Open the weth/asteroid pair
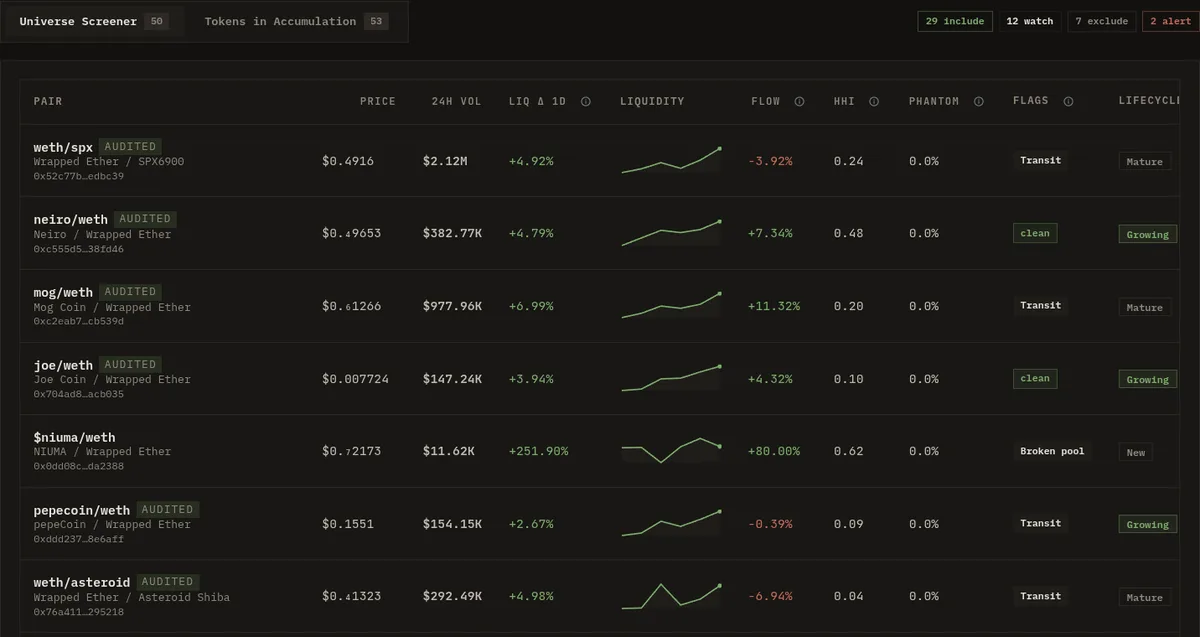The width and height of the screenshot is (1200, 637). 82,582
